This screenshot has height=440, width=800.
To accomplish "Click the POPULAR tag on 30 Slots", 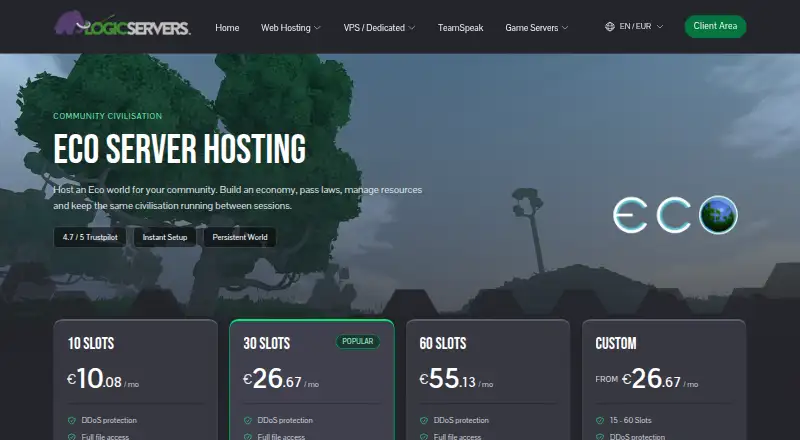I will point(358,341).
